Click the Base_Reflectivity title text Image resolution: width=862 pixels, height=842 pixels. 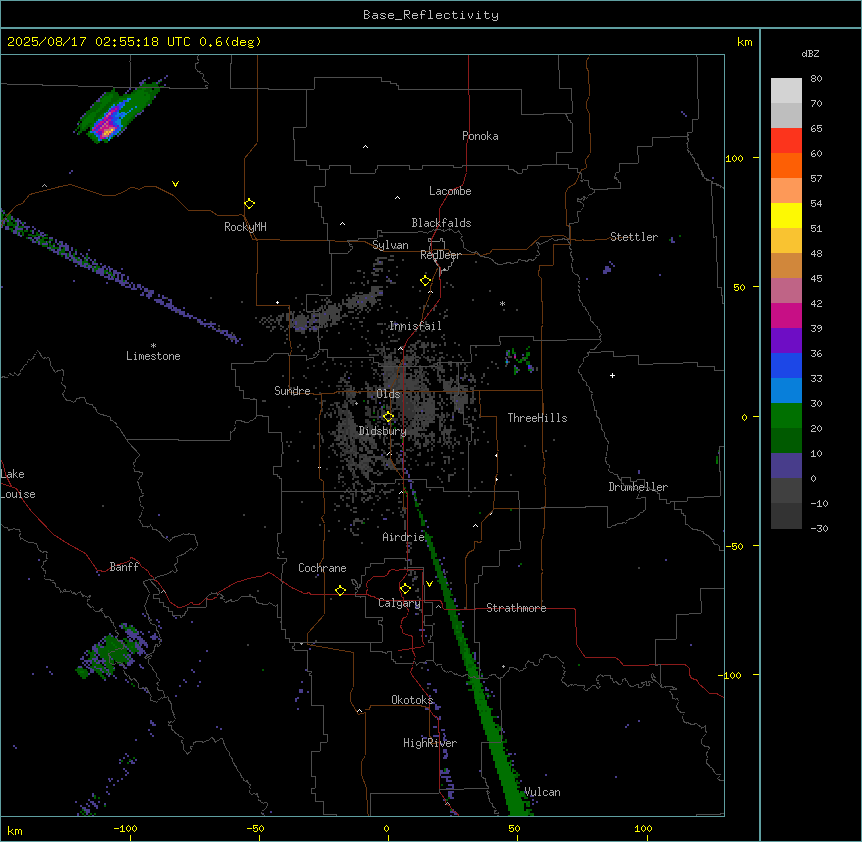tap(431, 15)
